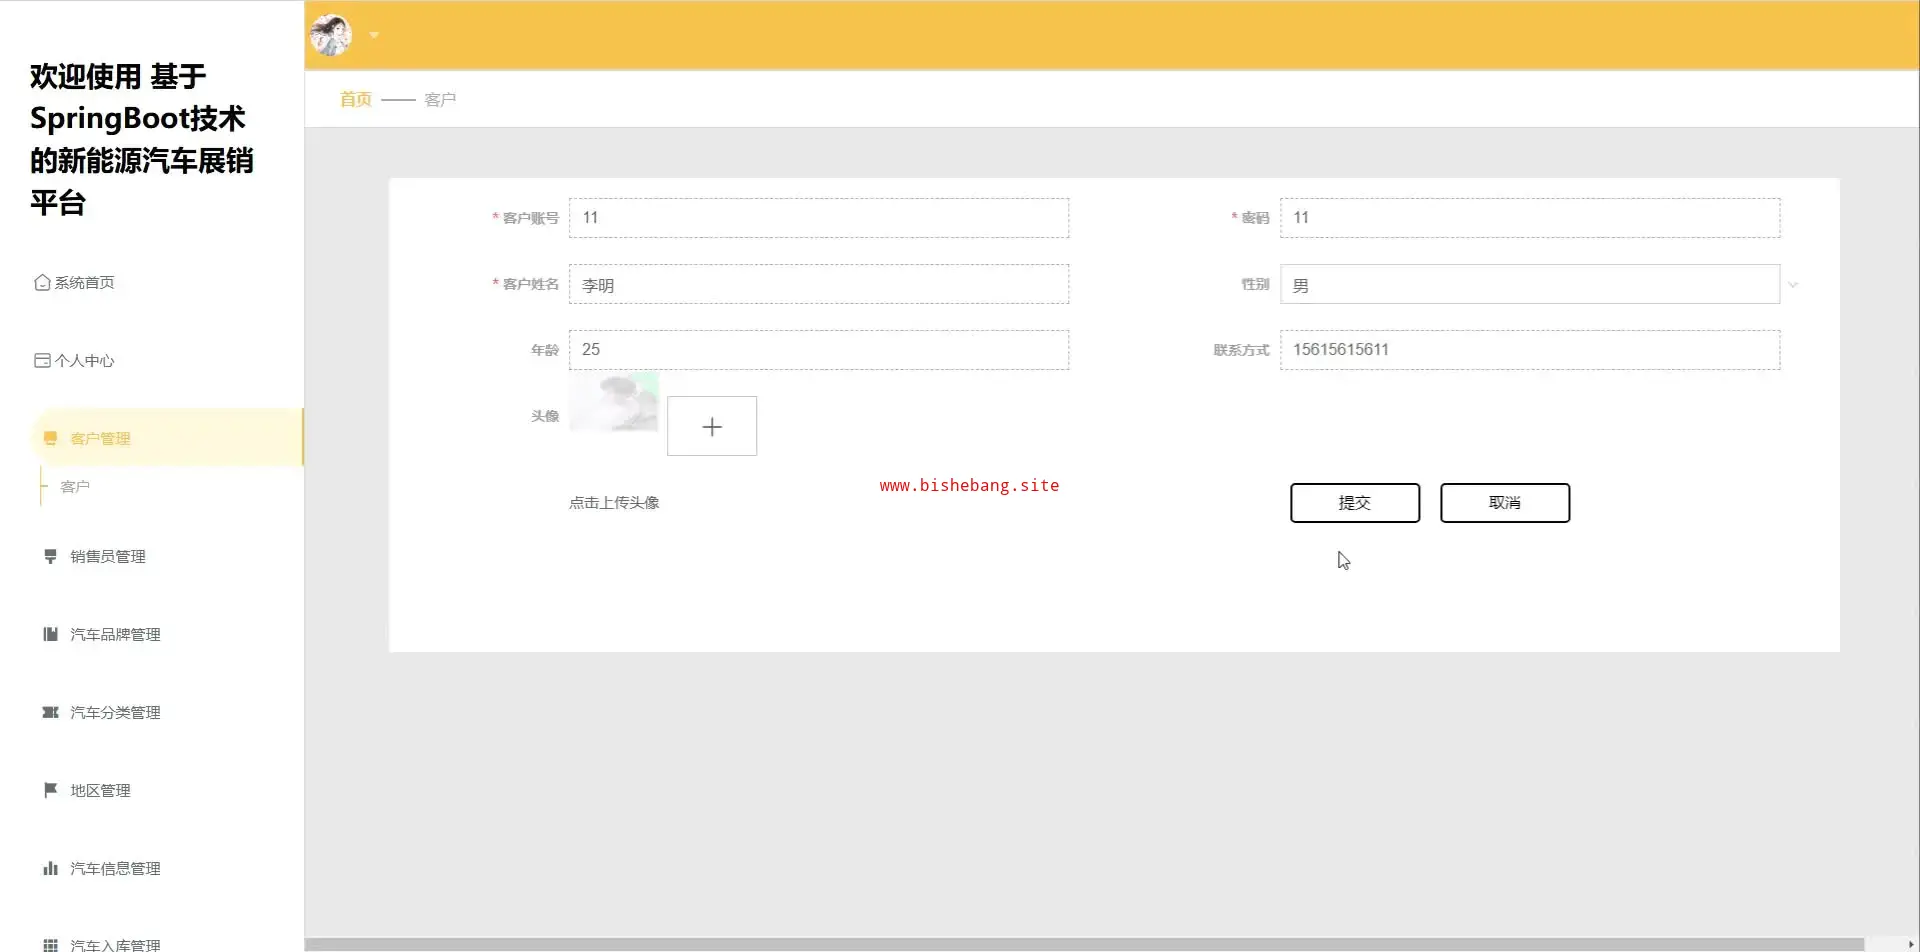Image resolution: width=1920 pixels, height=952 pixels.
Task: Focus the 联系方式 input field
Action: [x=1530, y=350]
